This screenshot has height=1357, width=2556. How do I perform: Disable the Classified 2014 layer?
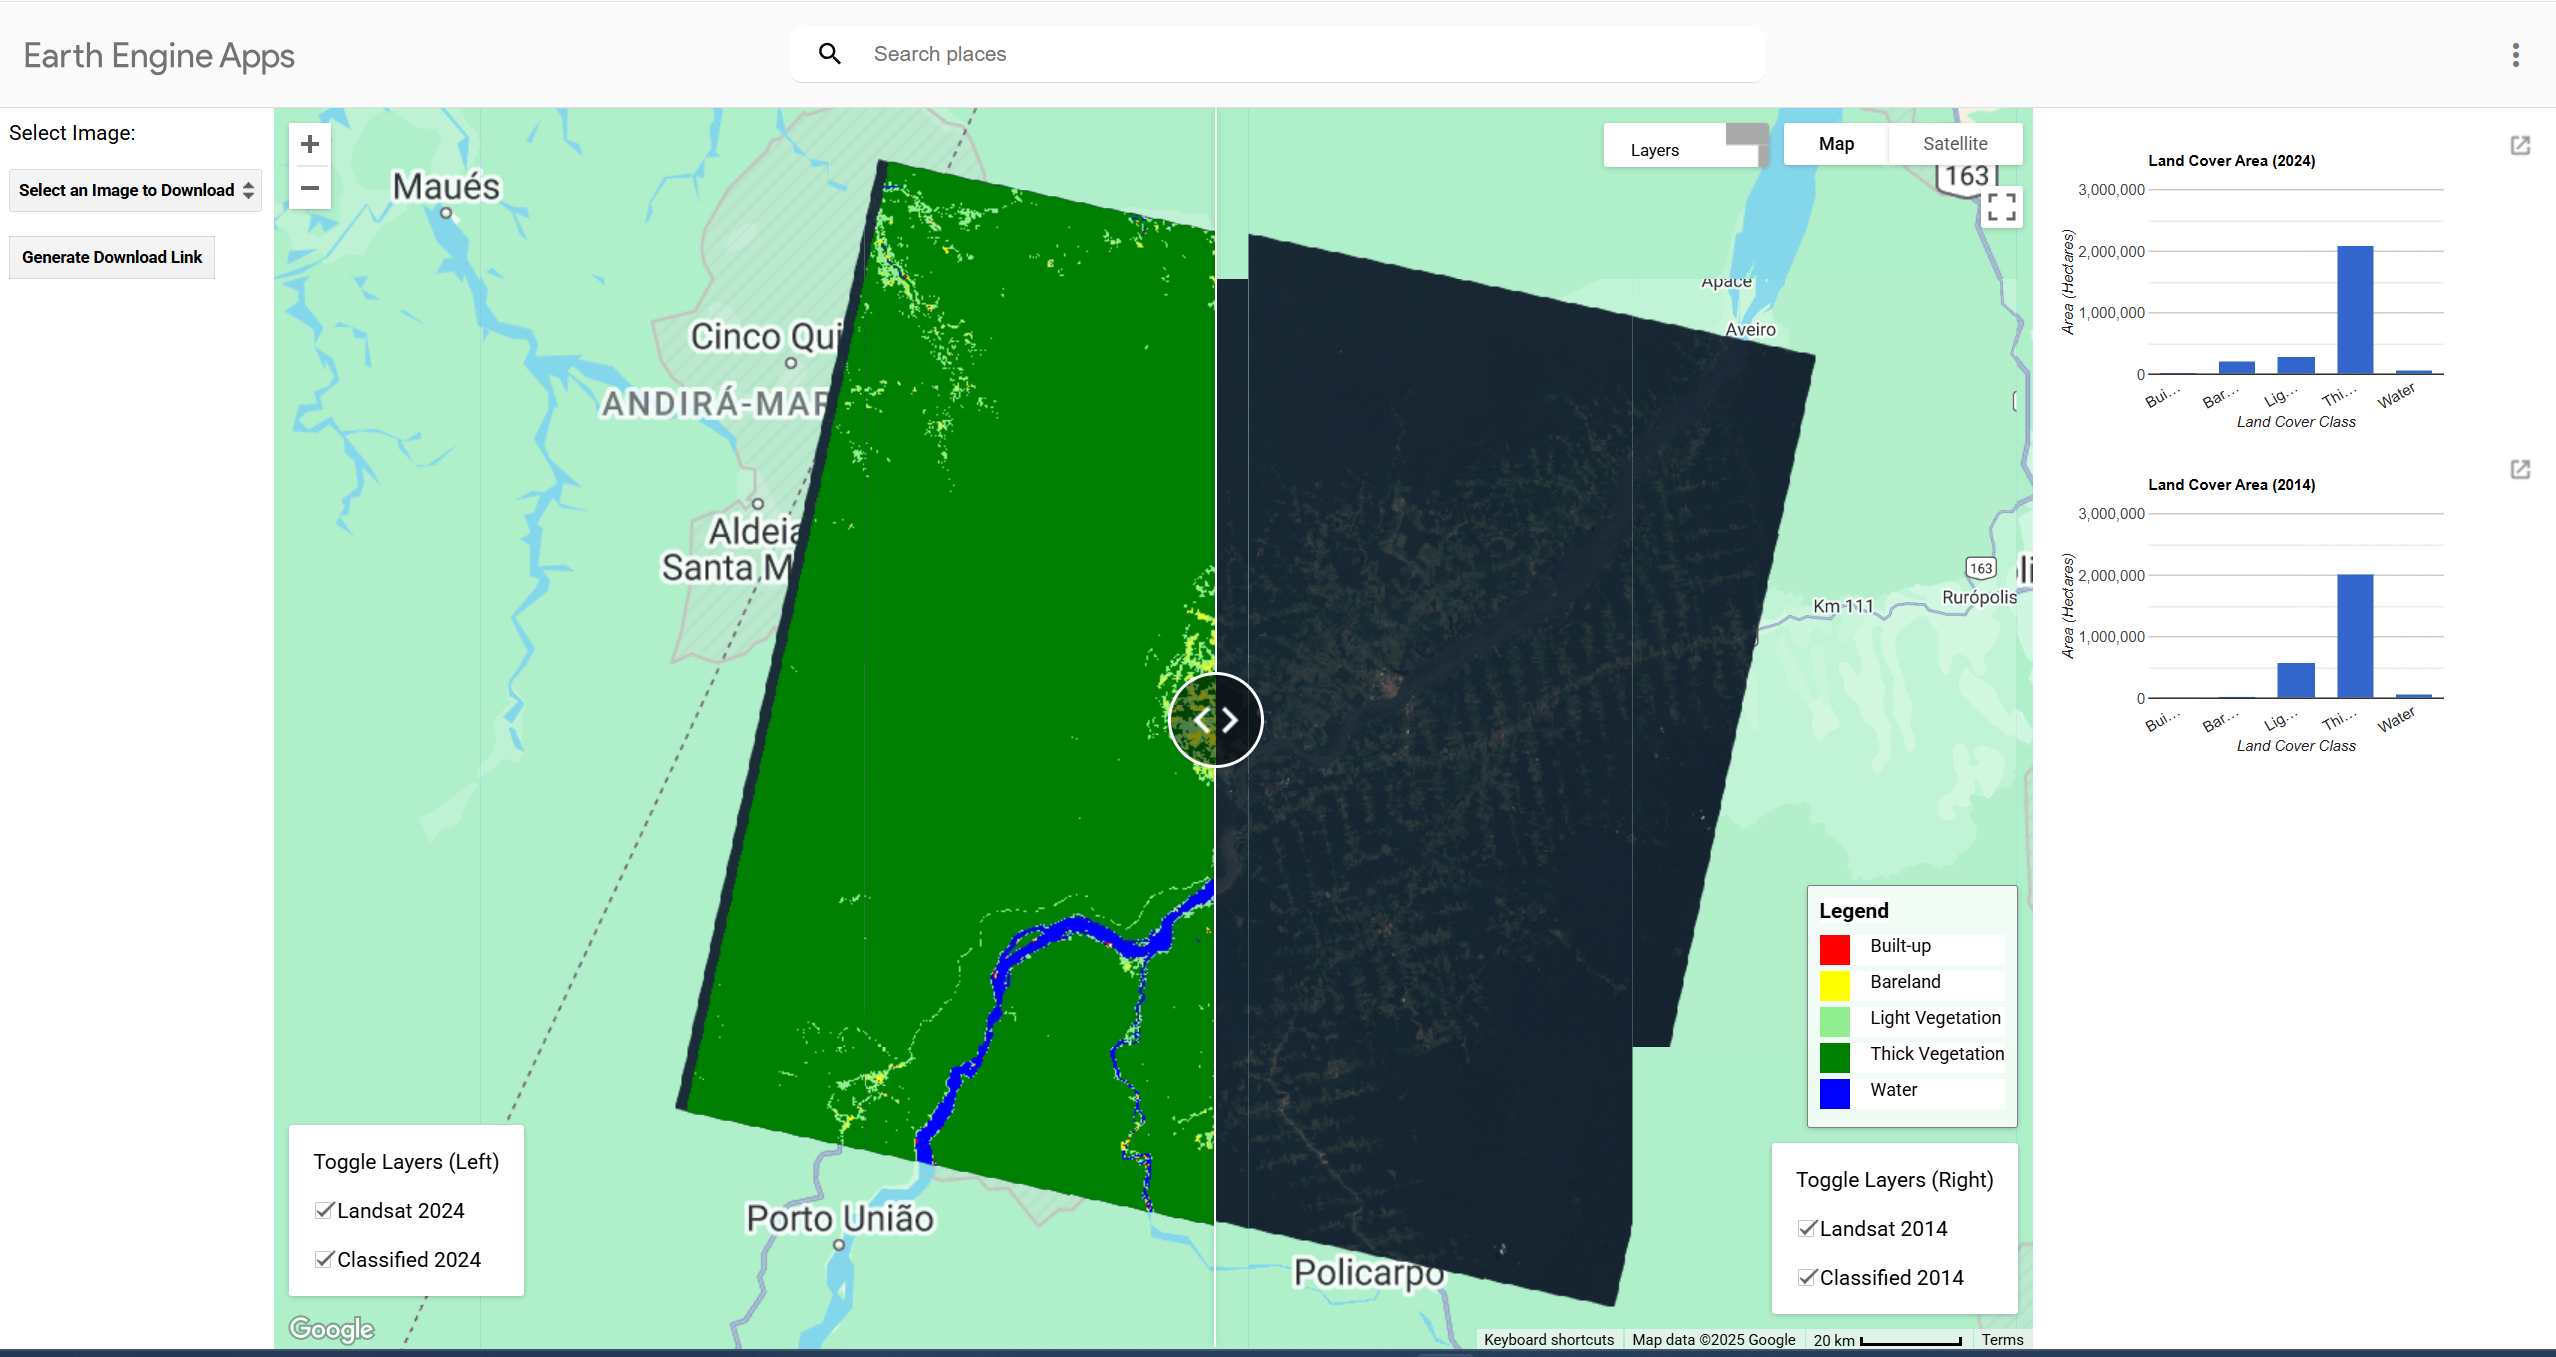(1806, 1276)
